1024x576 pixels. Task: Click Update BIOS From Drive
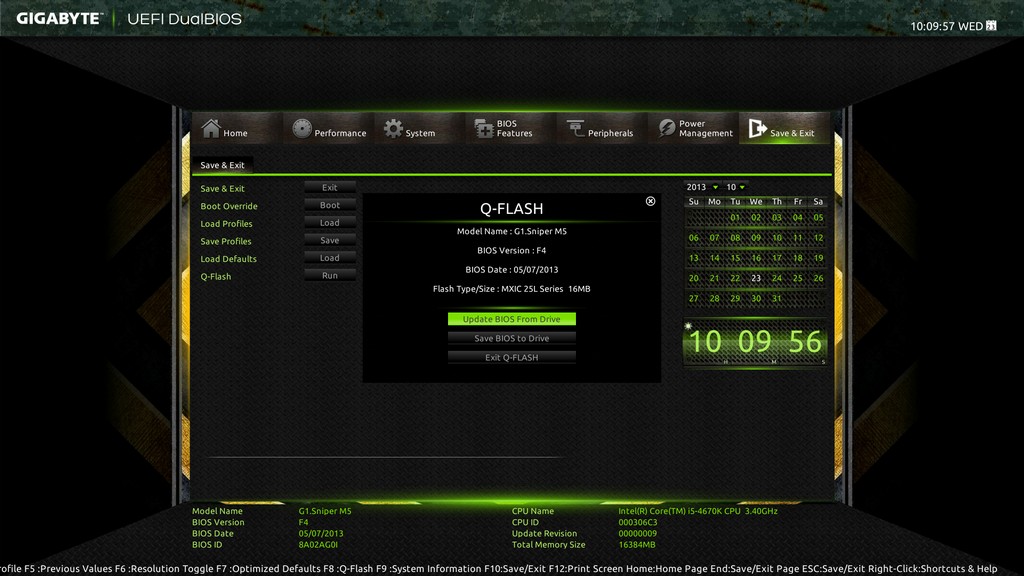point(511,319)
